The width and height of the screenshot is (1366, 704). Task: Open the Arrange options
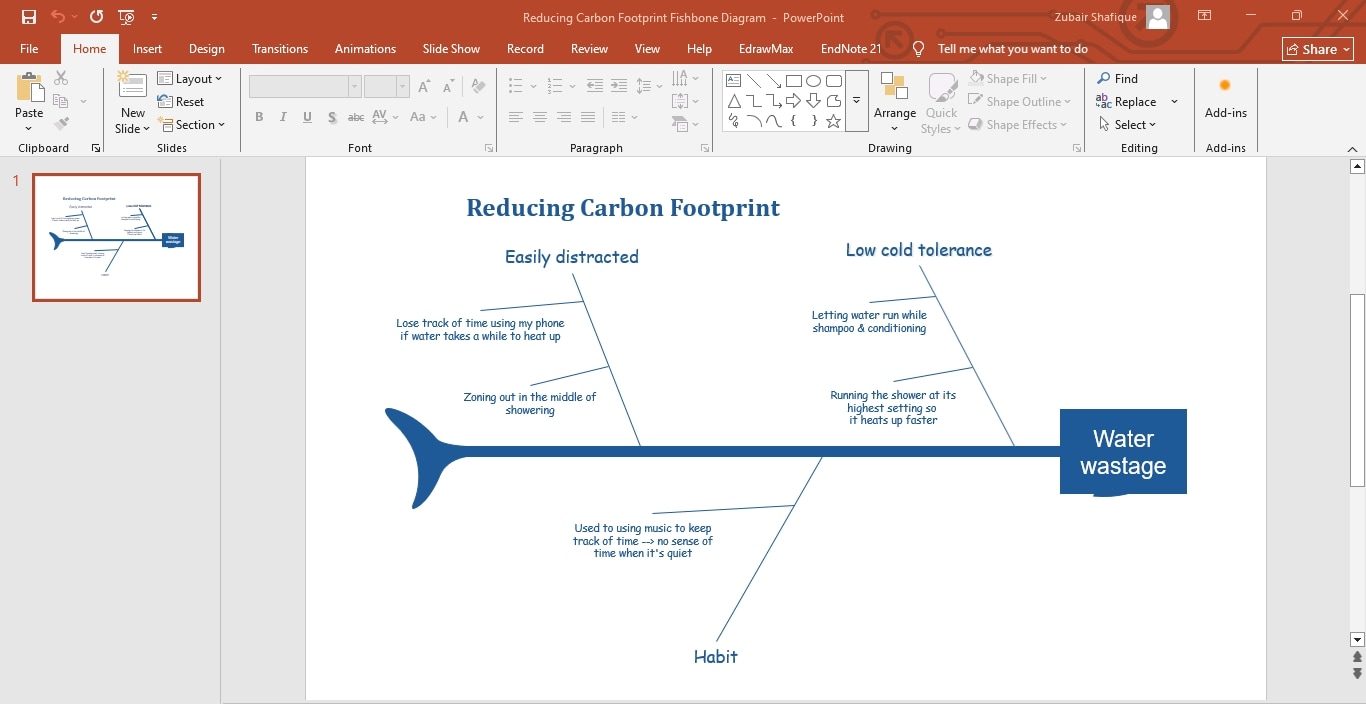[x=894, y=100]
